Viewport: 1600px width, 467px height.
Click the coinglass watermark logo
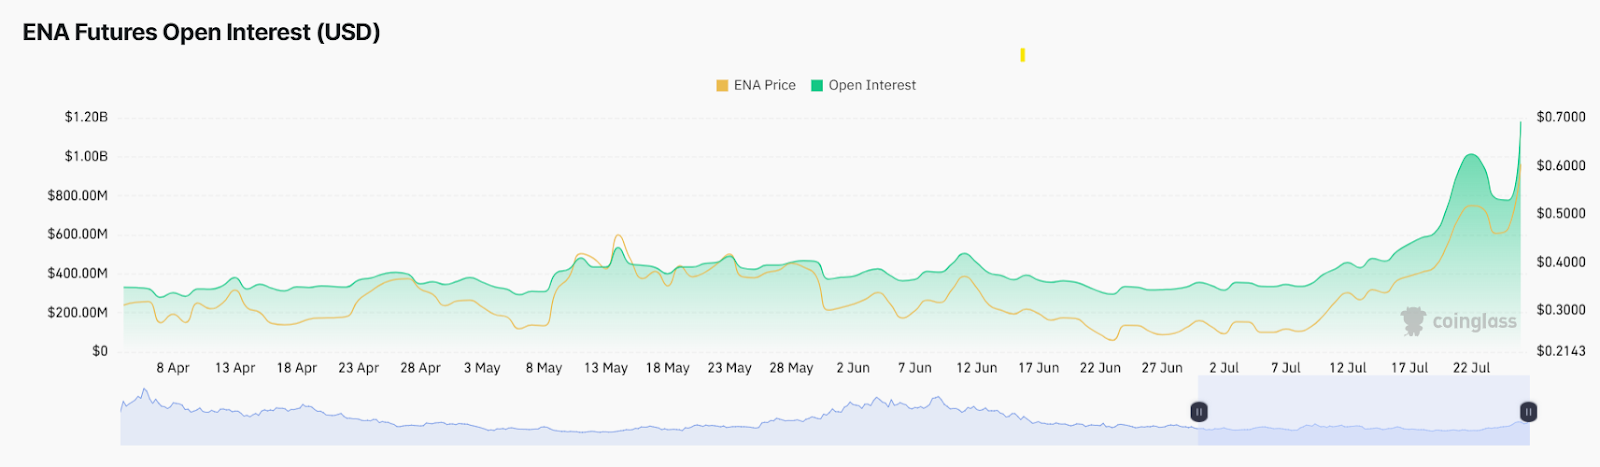coord(1459,321)
